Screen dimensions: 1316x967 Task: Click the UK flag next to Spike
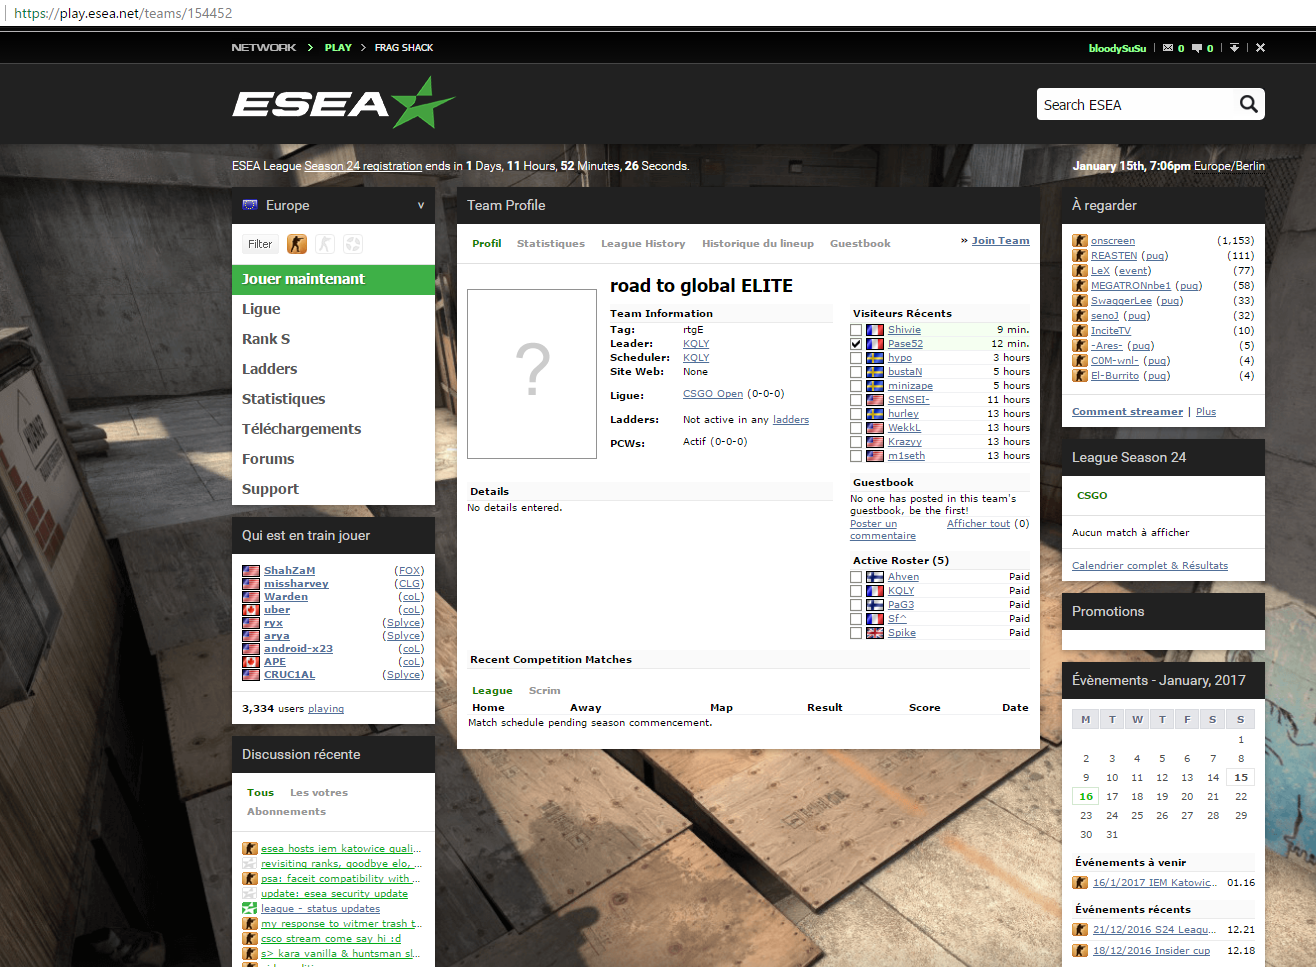point(875,633)
